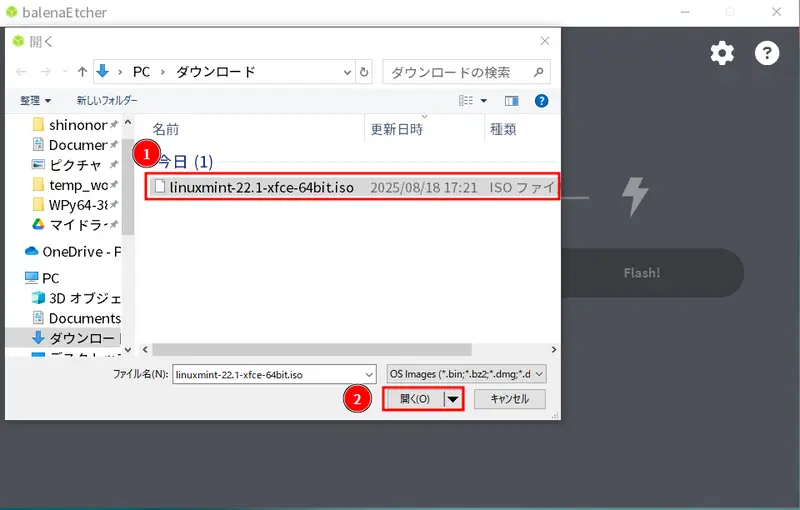This screenshot has height=510, width=800.
Task: Select 3D オブジェクト folder
Action: [76, 298]
